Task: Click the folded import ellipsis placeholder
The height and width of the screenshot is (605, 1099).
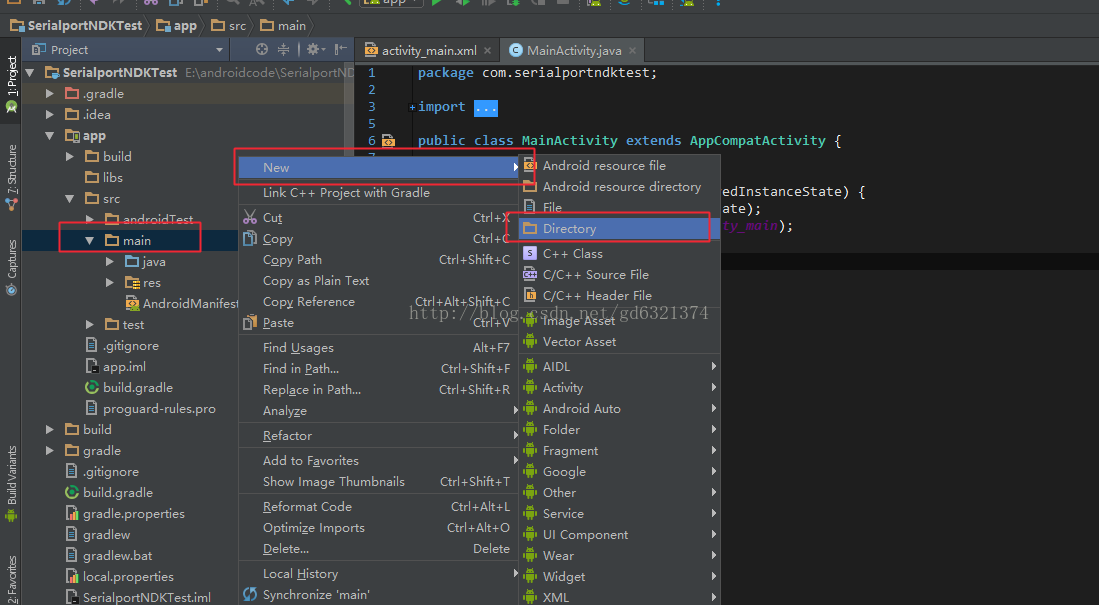Action: (486, 107)
